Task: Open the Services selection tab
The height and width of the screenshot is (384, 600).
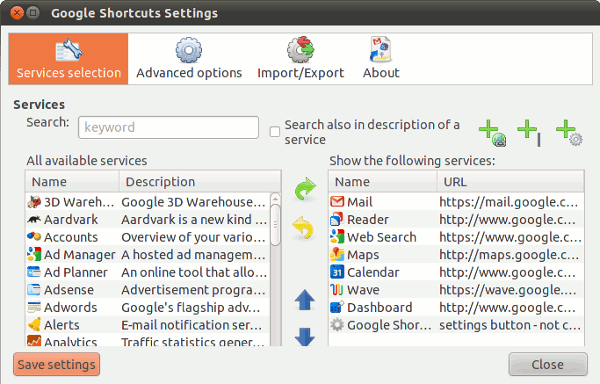Action: pyautogui.click(x=68, y=59)
